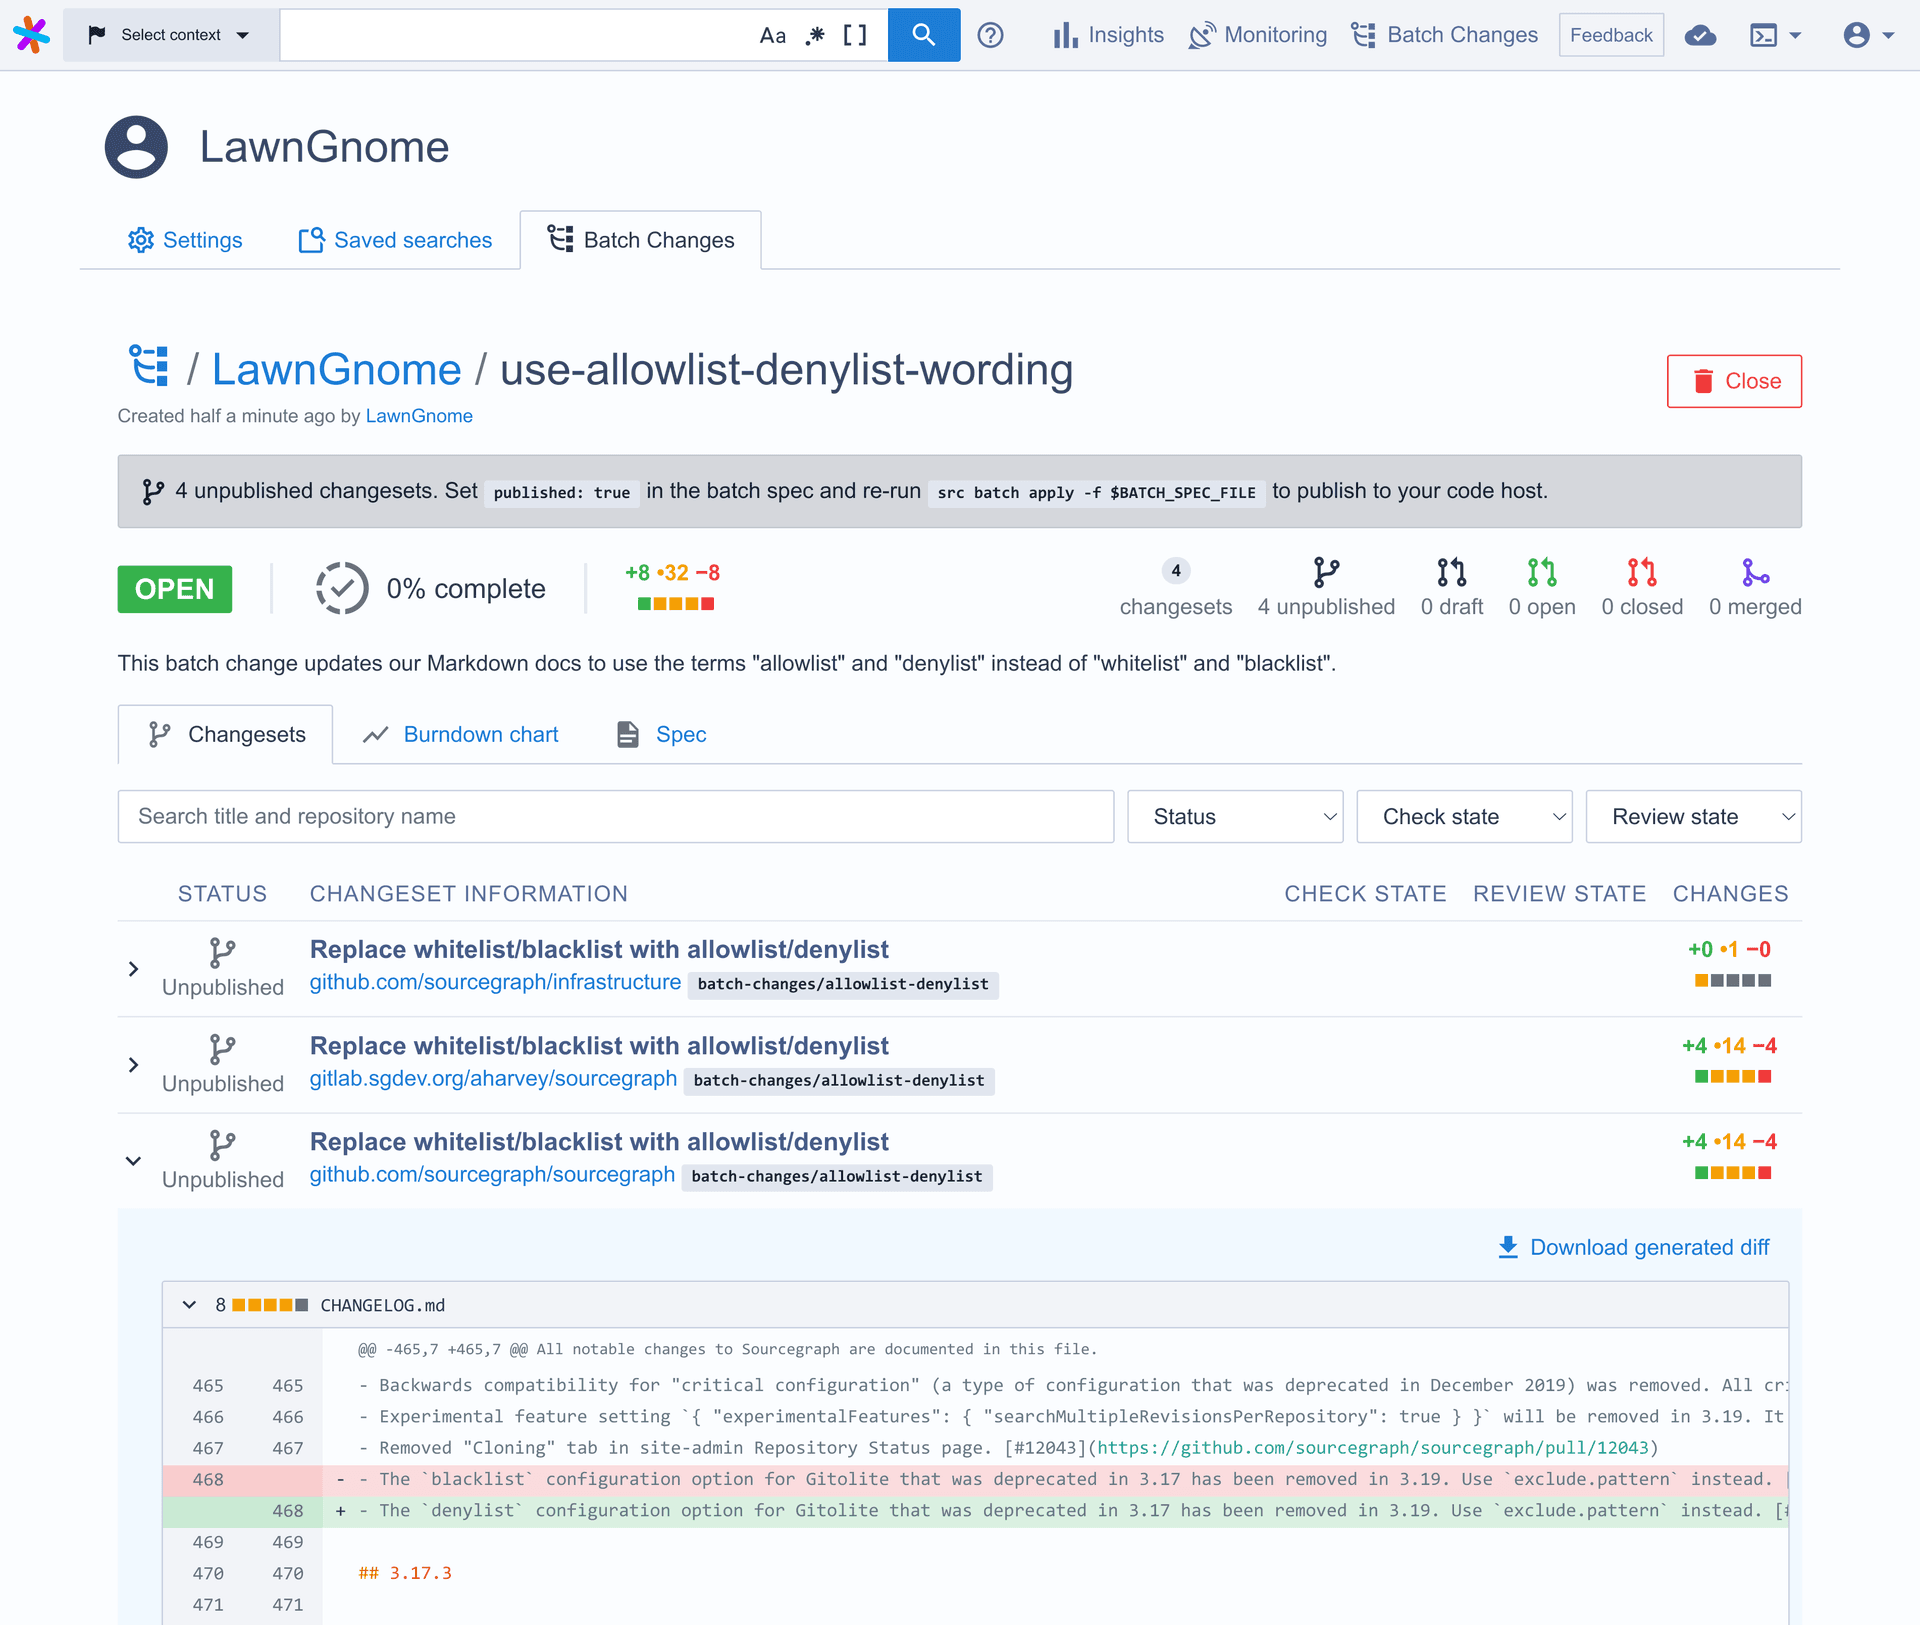Download generated diff
This screenshot has height=1625, width=1920.
(x=1633, y=1247)
